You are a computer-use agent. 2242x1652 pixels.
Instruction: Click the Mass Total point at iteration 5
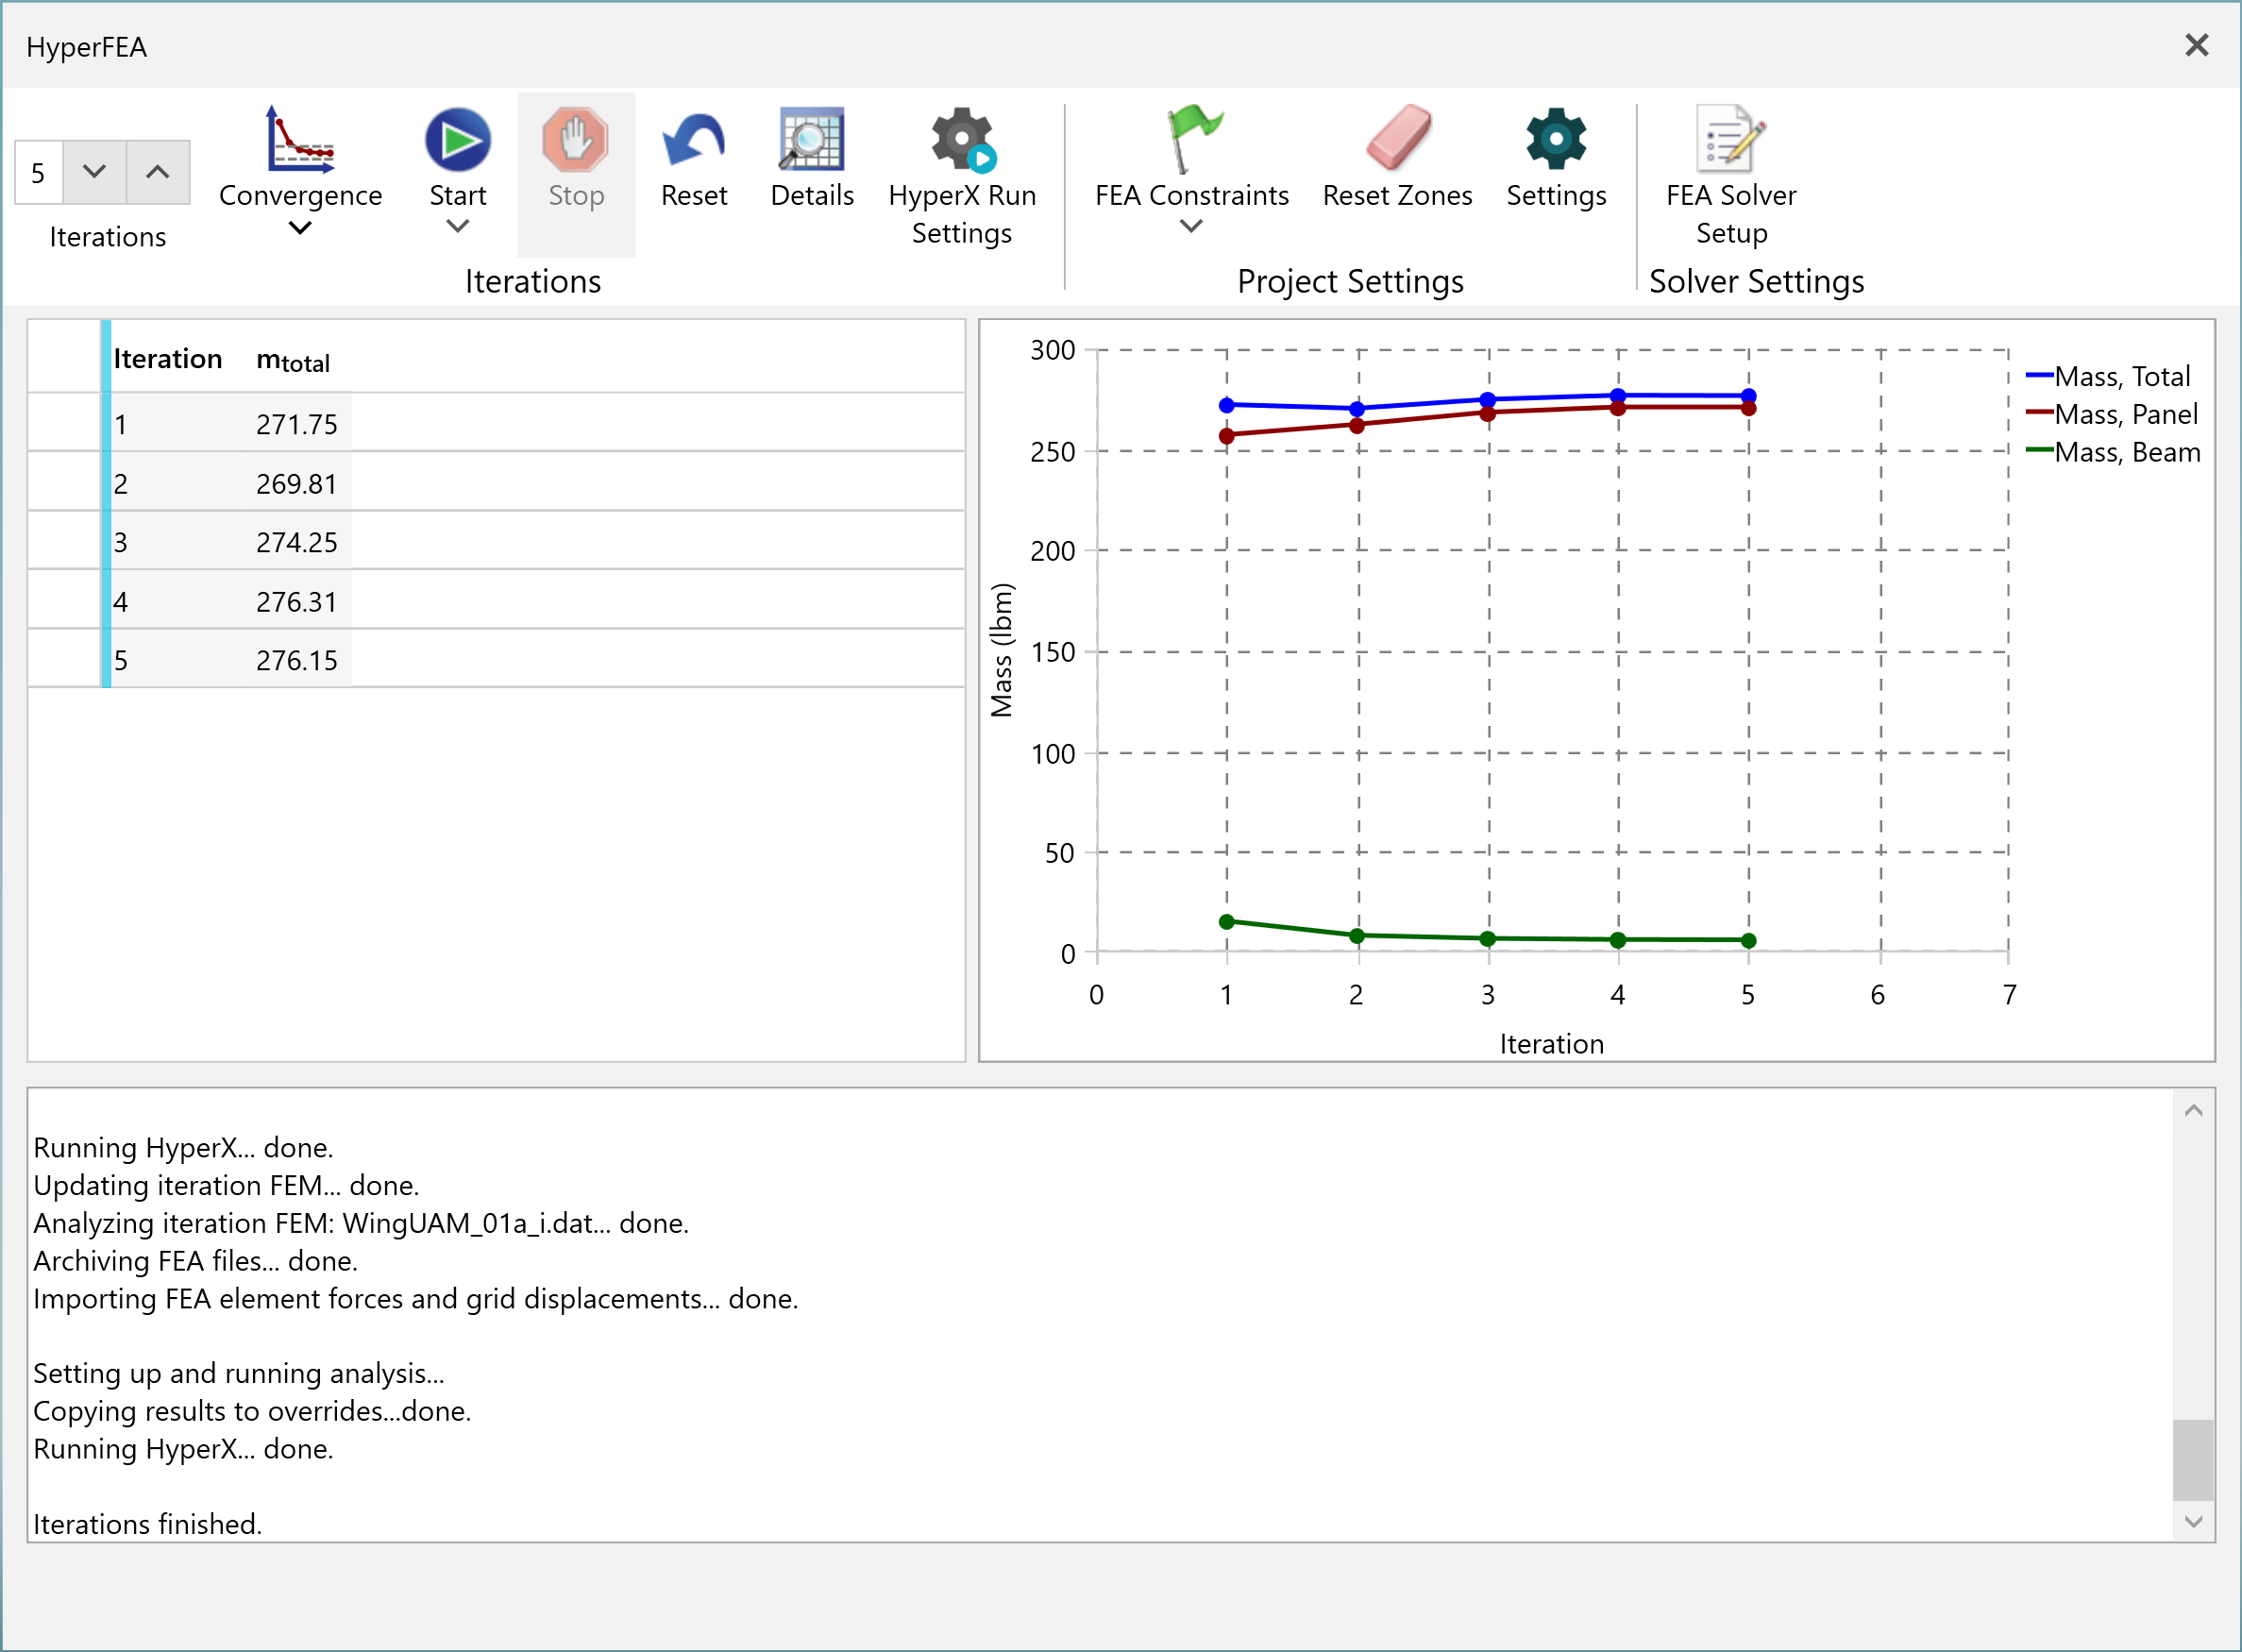tap(1748, 396)
